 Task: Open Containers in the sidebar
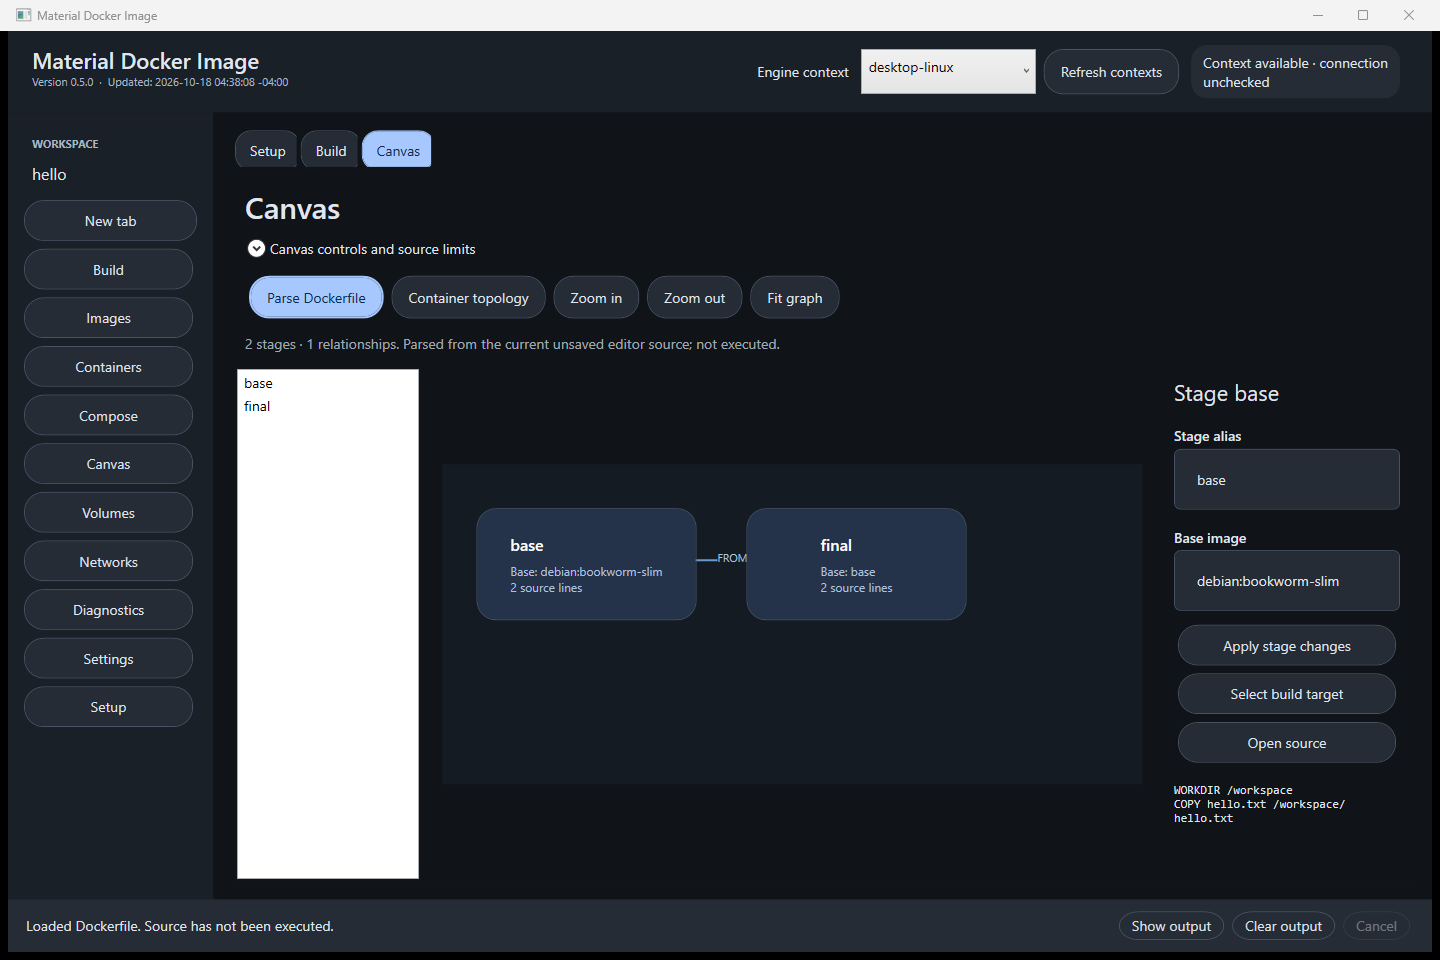[x=108, y=367]
